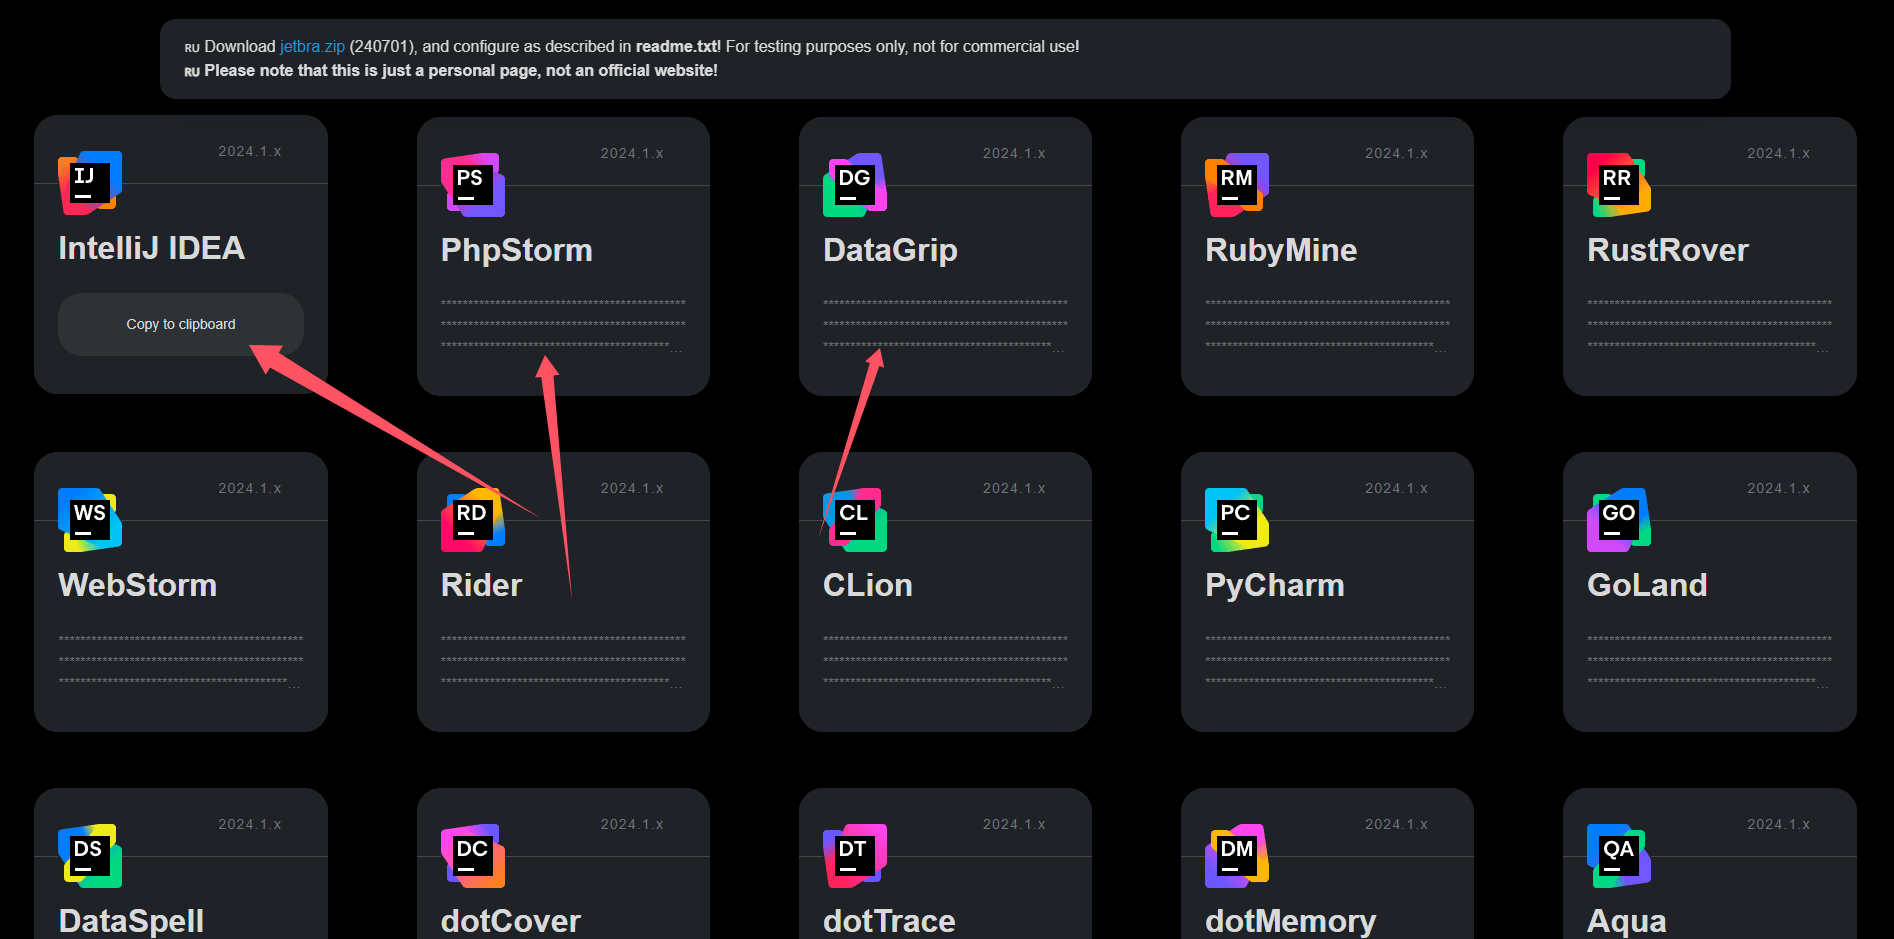Click the masked license key under RustRover
Viewport: 1894px width, 939px height.
(x=1709, y=325)
